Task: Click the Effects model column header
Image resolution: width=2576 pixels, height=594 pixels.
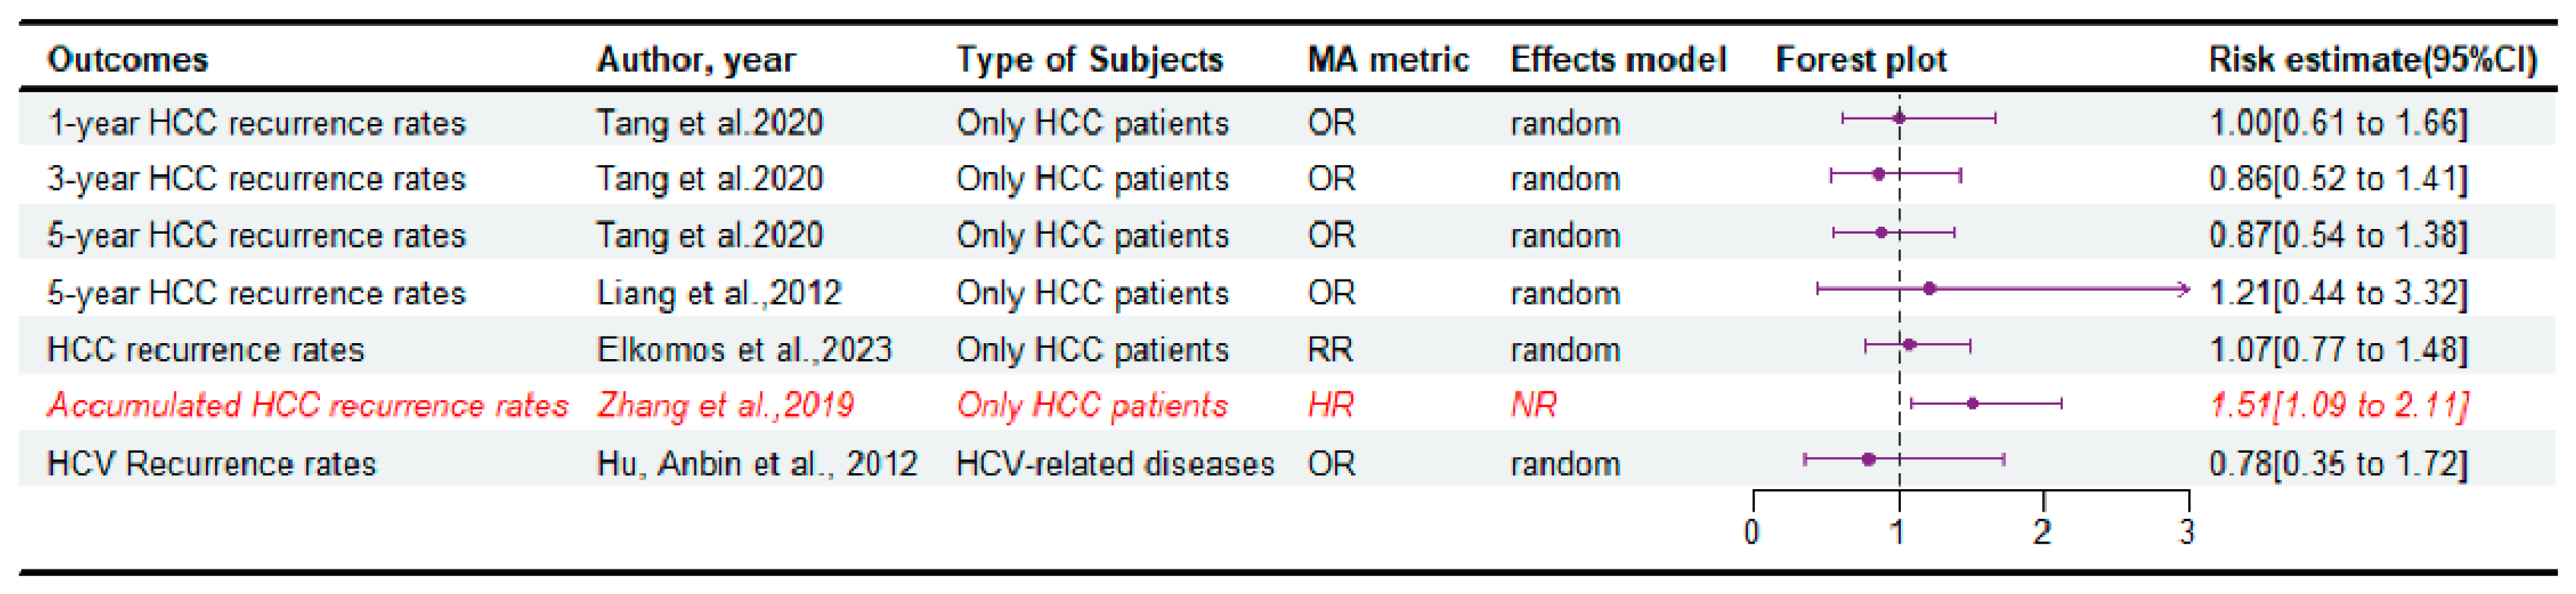Action: click(x=1617, y=60)
